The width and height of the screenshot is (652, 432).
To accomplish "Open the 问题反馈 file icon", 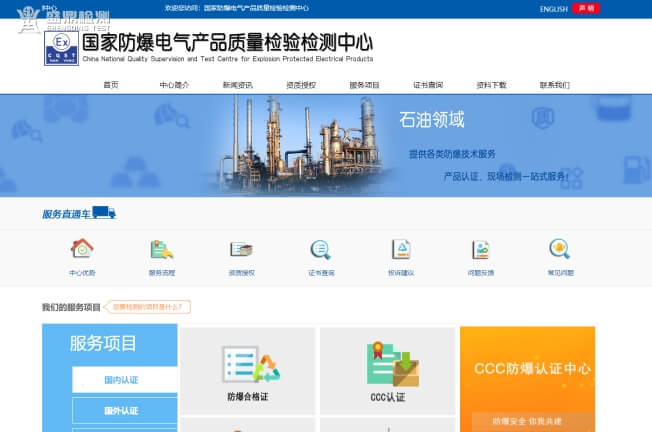I will point(481,249).
